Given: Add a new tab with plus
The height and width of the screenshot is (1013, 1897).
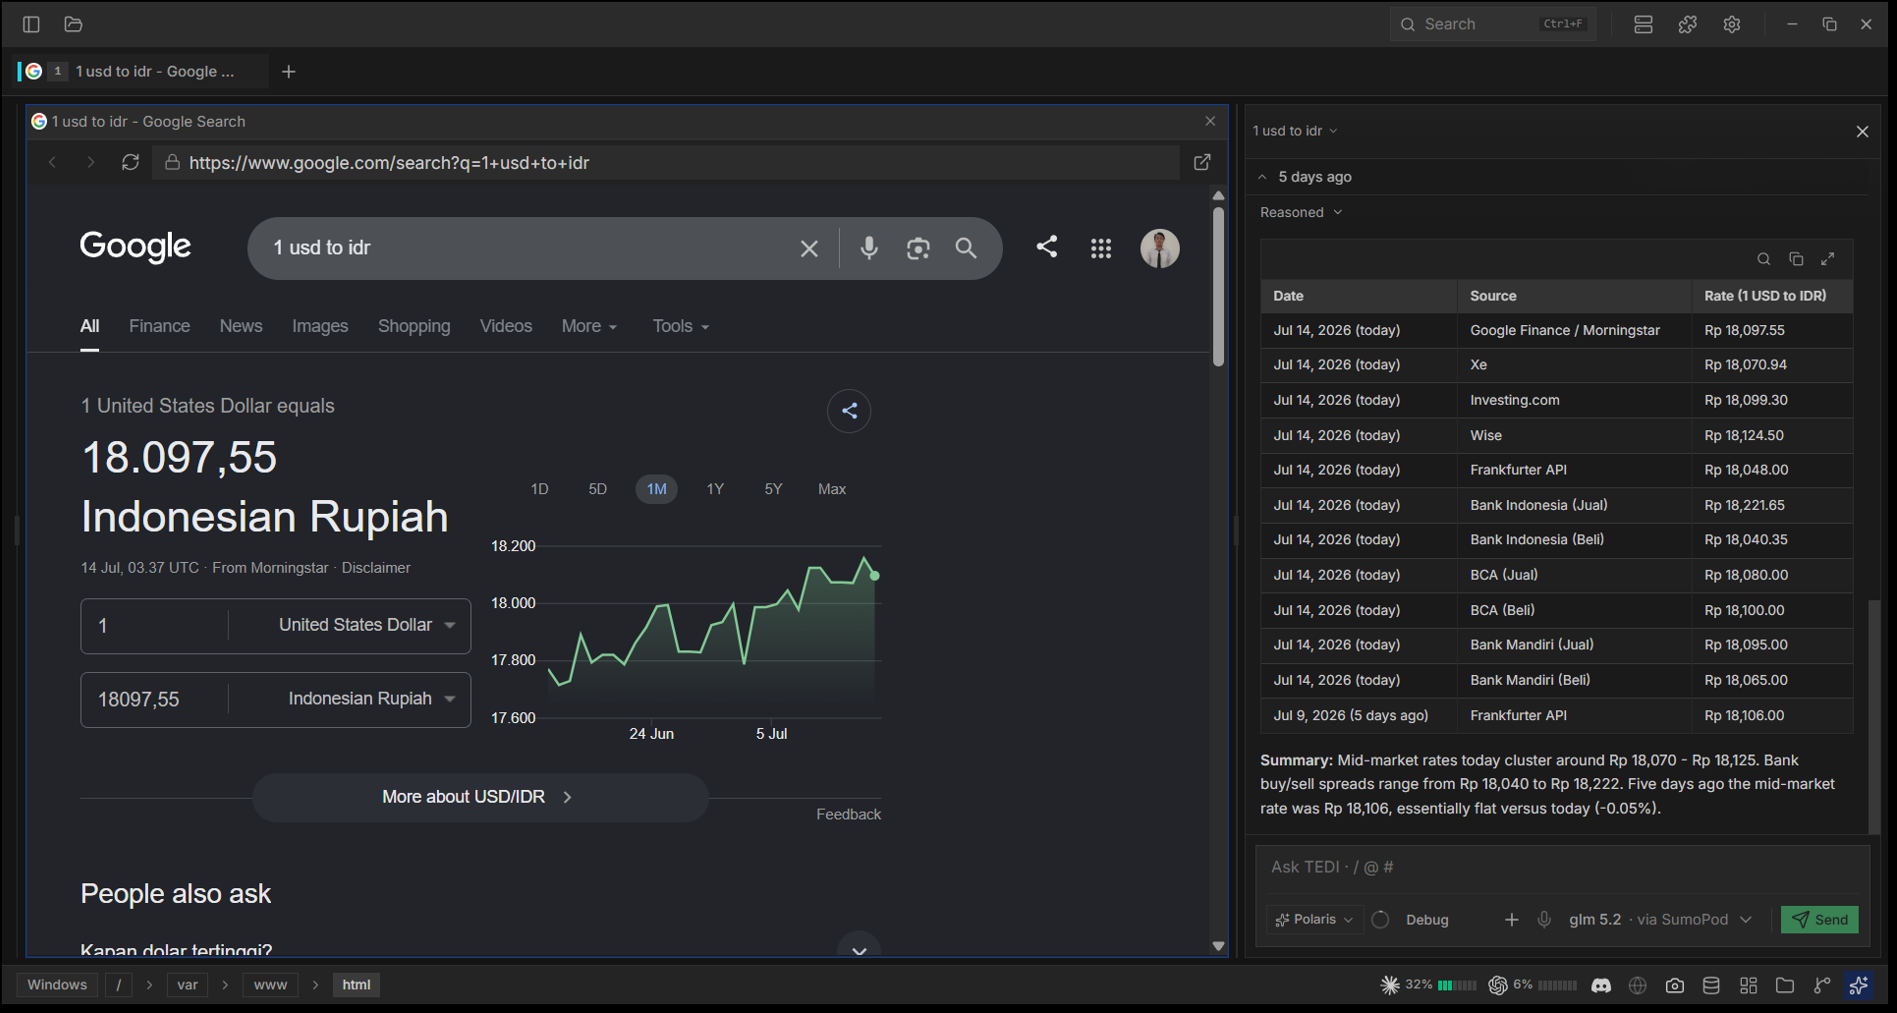Looking at the screenshot, I should point(289,71).
